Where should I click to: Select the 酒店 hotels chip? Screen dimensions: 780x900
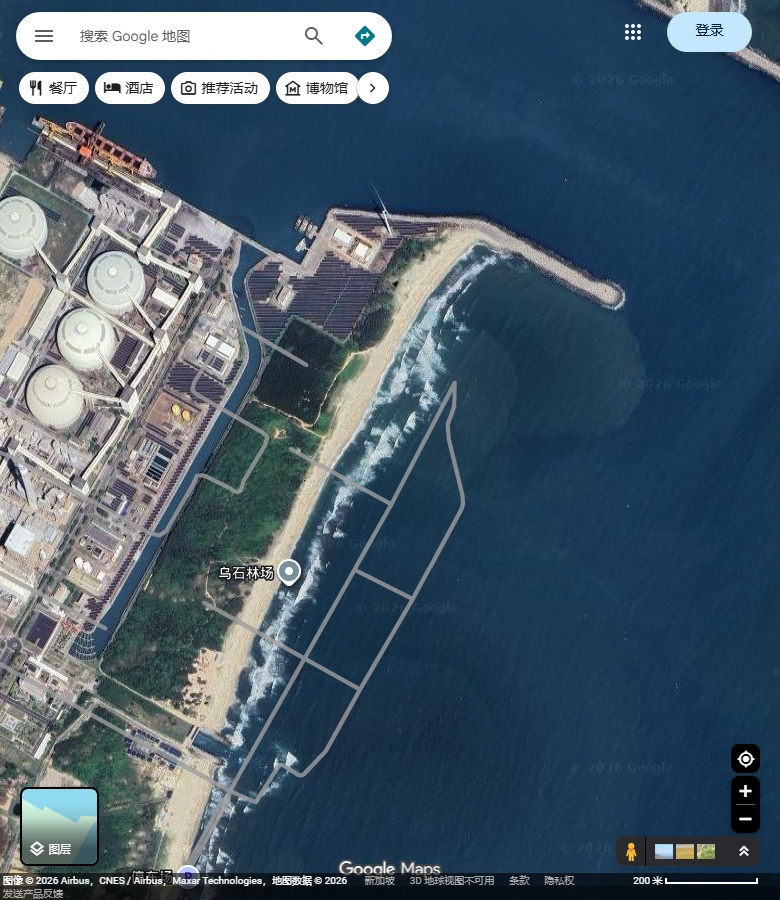129,88
